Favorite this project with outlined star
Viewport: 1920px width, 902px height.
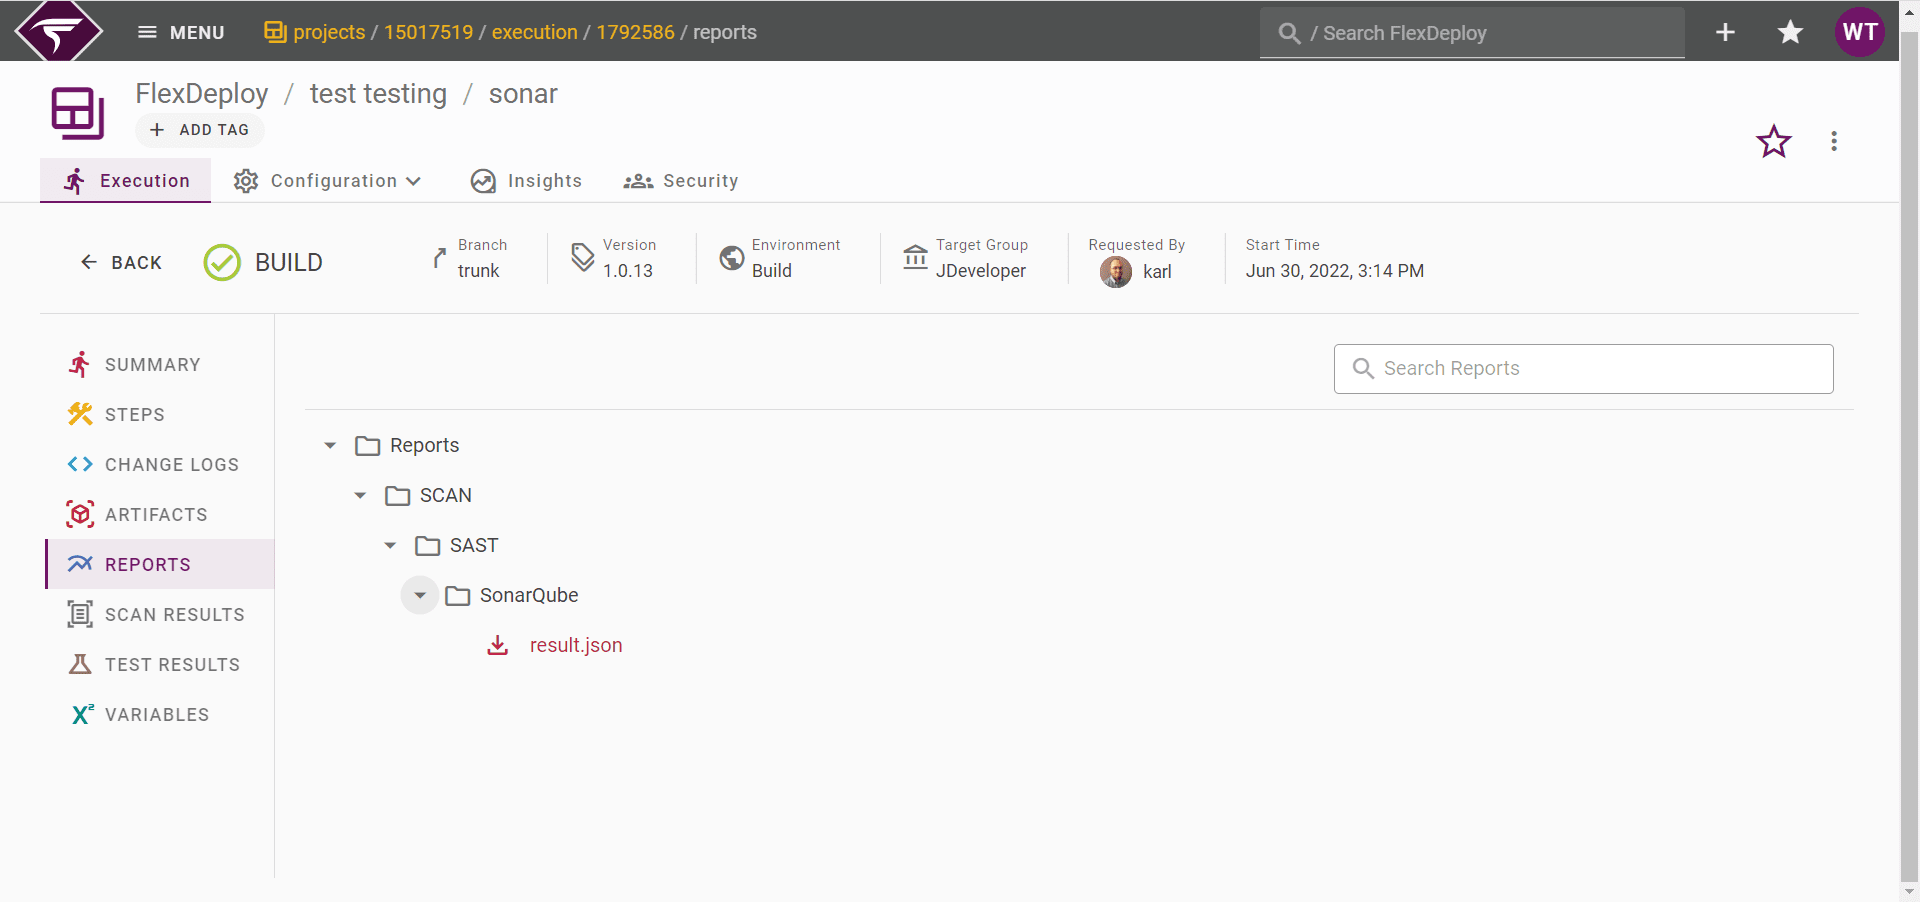(x=1774, y=141)
